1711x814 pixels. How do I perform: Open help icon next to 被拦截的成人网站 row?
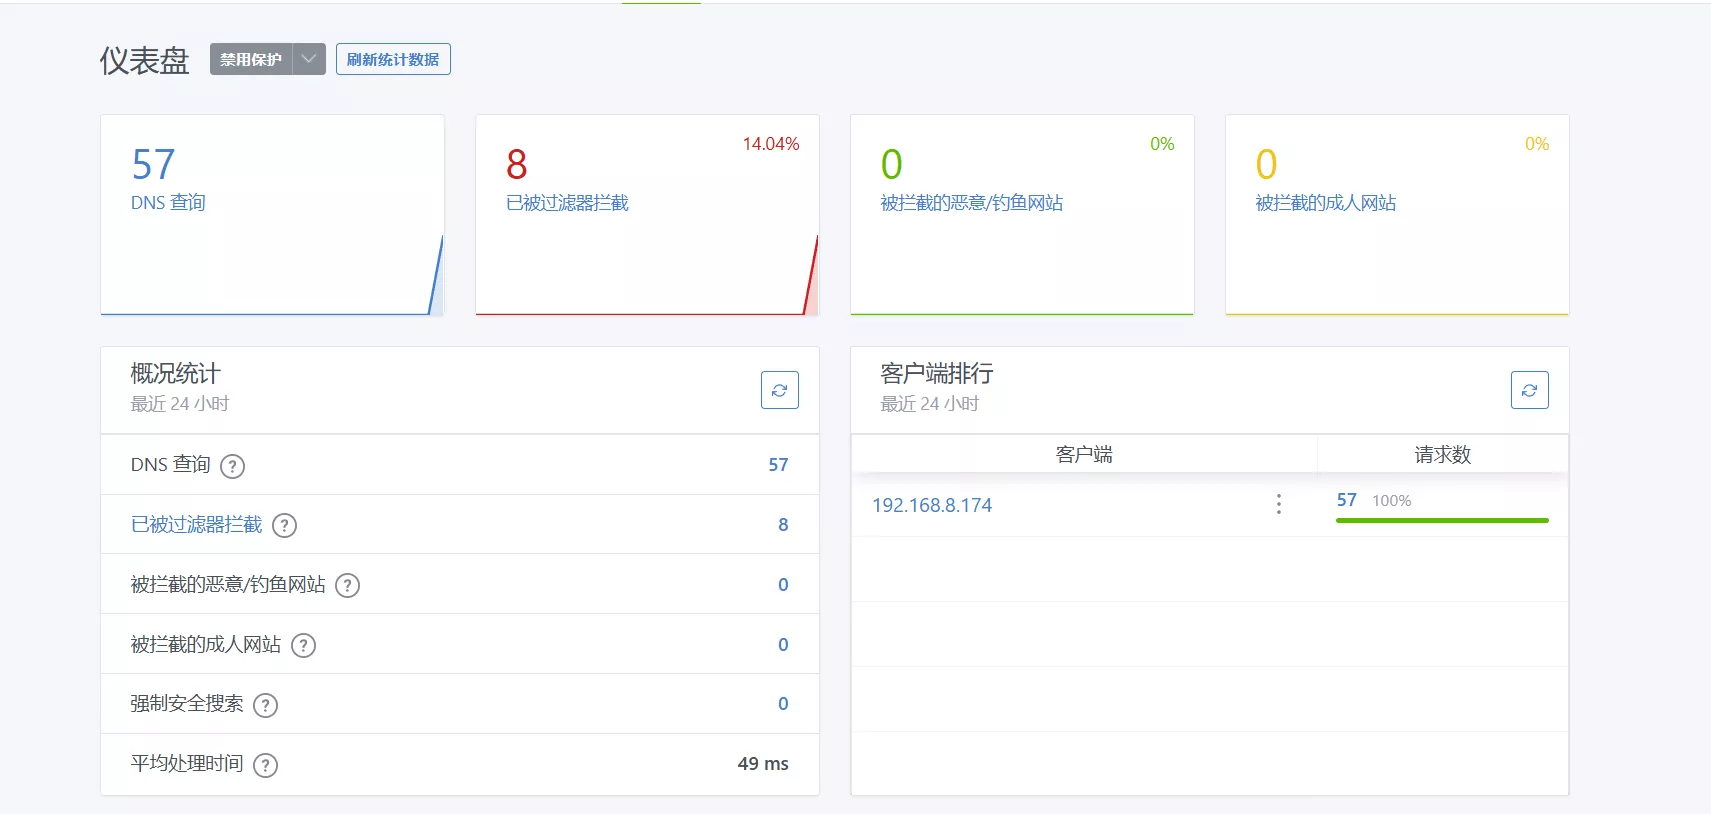click(x=303, y=646)
